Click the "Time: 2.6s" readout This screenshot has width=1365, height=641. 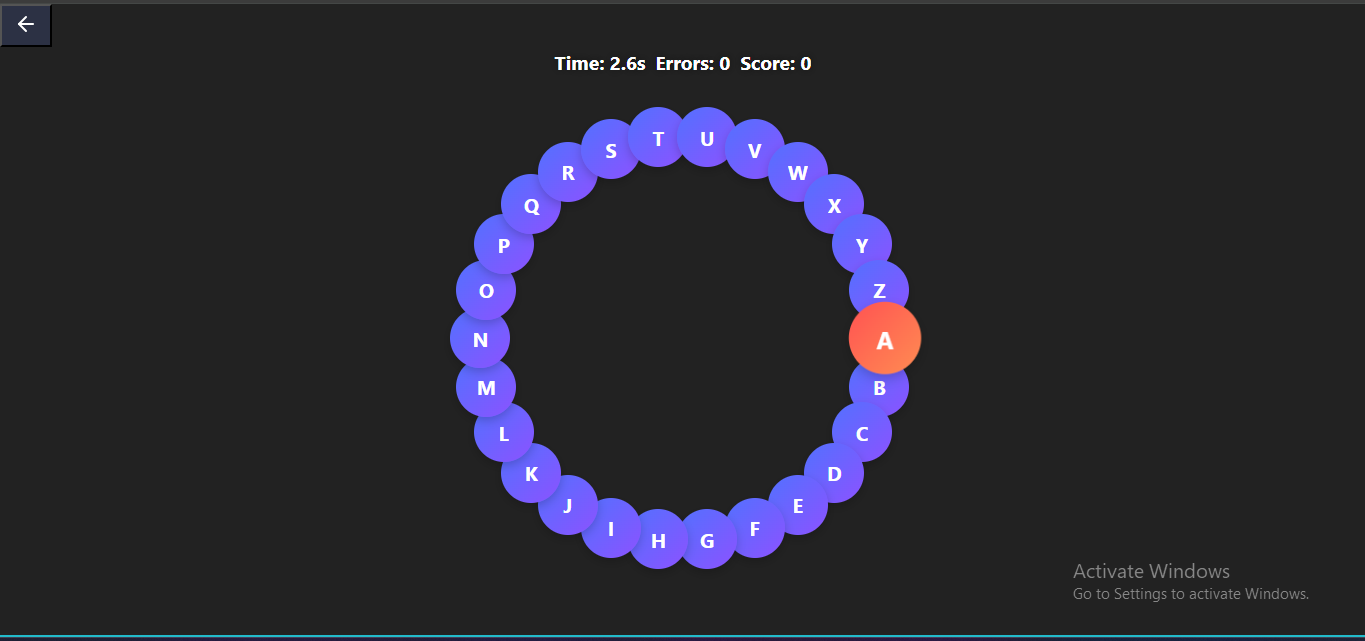click(x=600, y=64)
